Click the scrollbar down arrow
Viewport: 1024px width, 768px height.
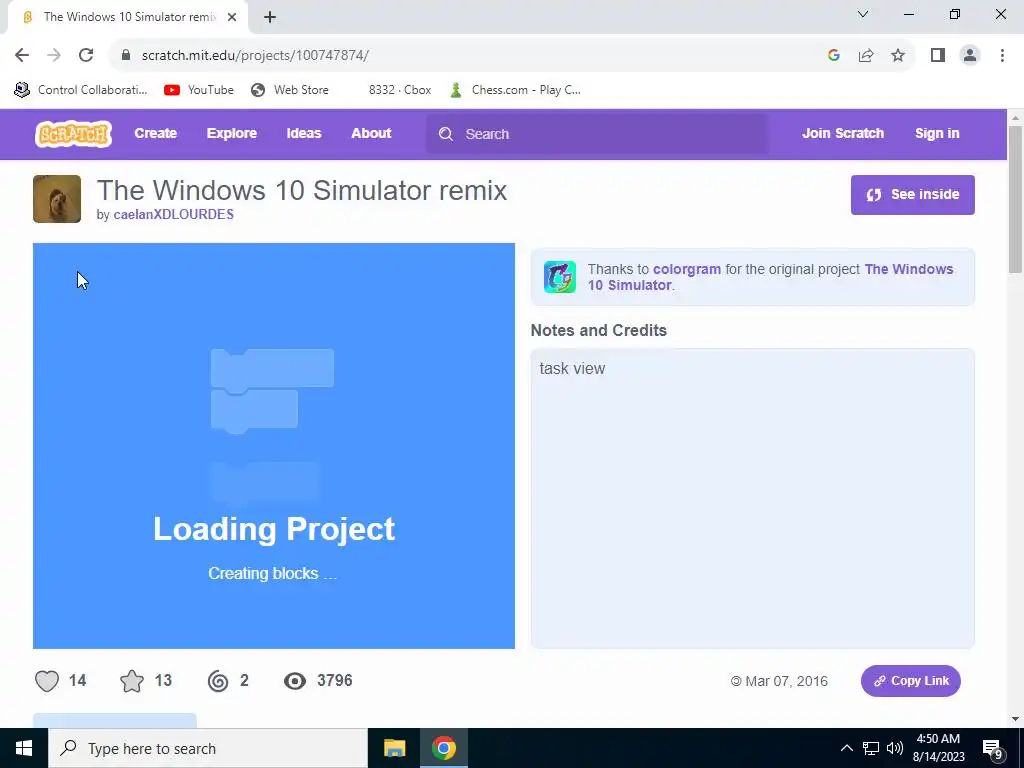coord(1015,720)
